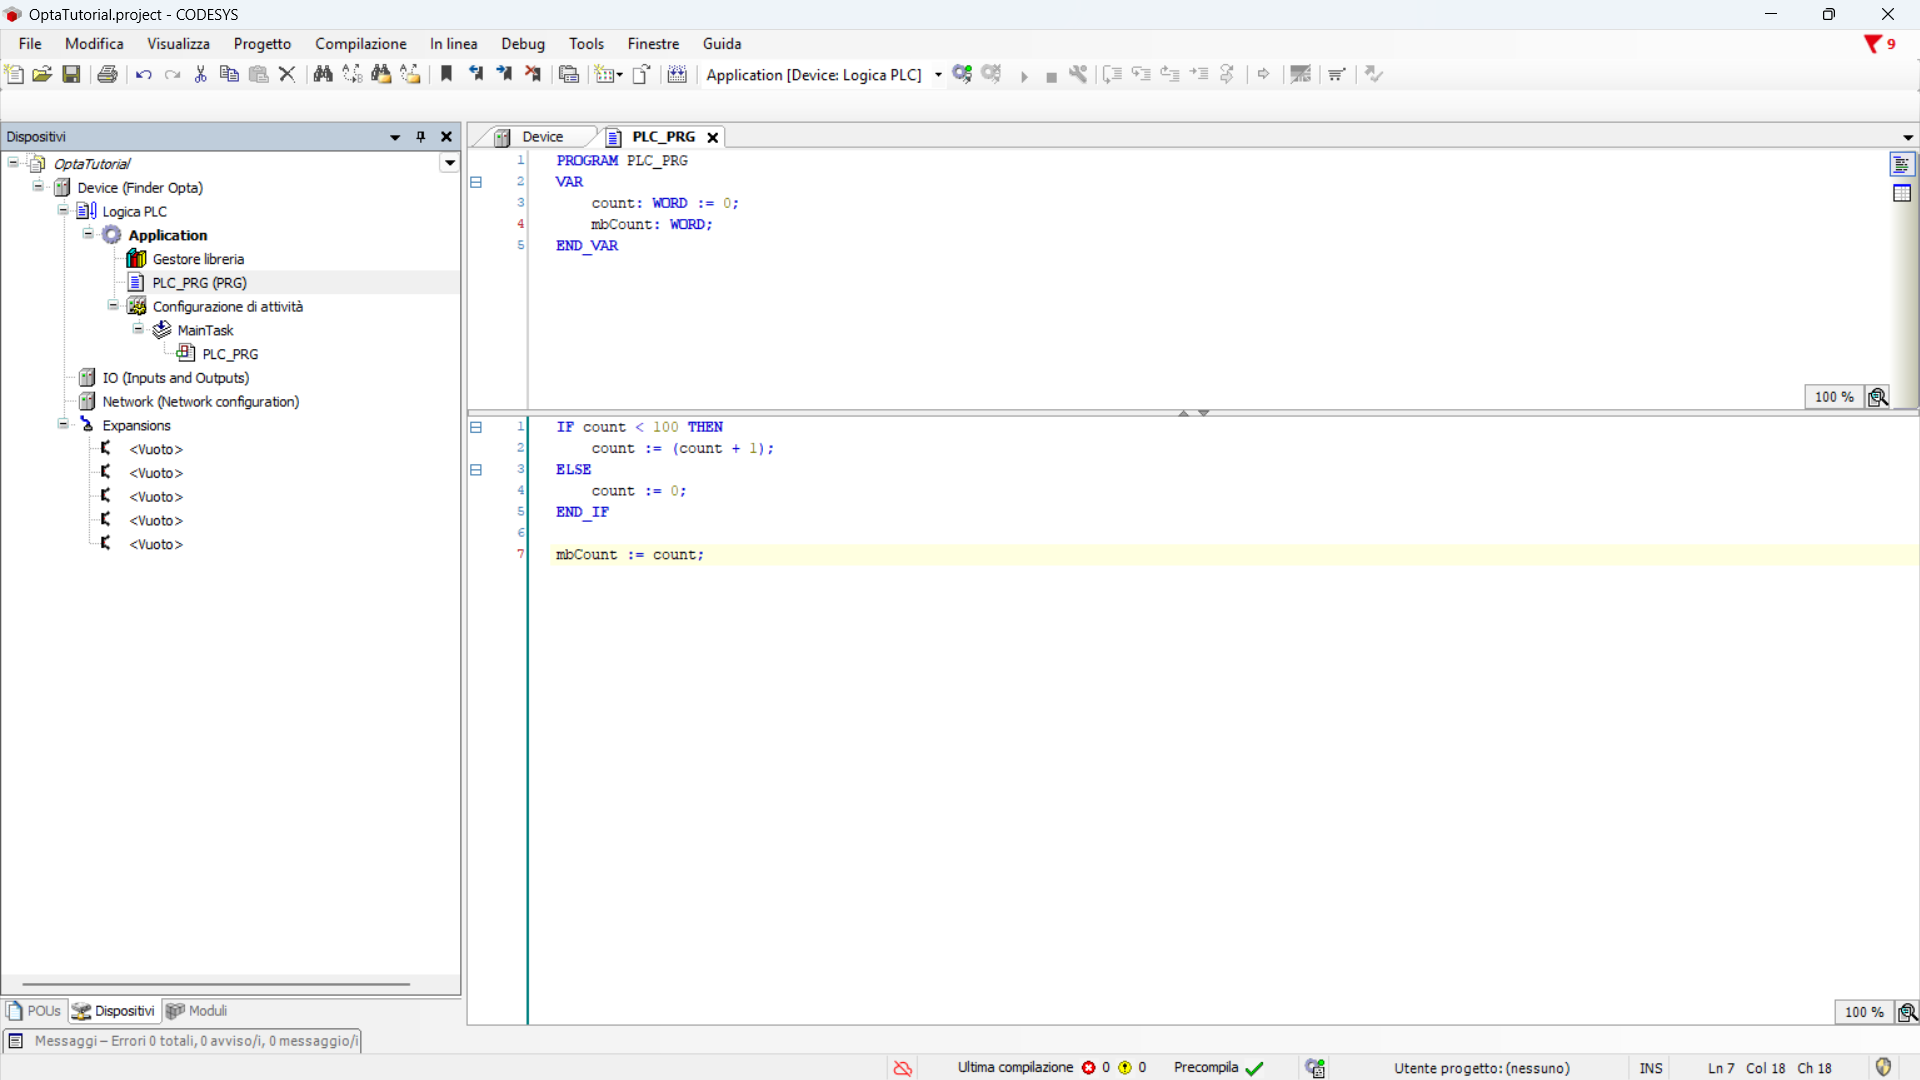Screen dimensions: 1920x1080
Task: Click the Find binoculars icon
Action: tap(322, 74)
